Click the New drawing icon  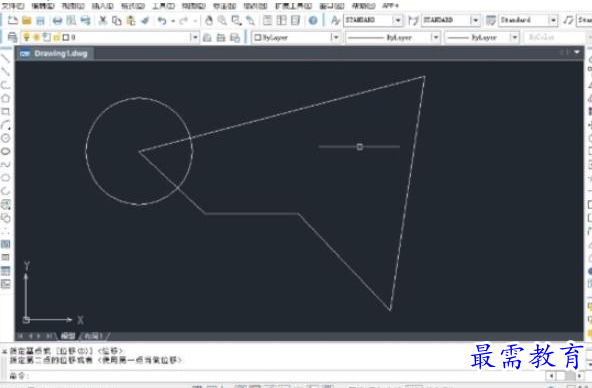pos(12,20)
